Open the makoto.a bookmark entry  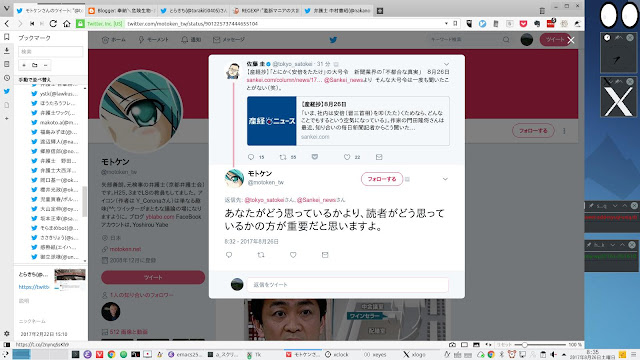(55, 122)
